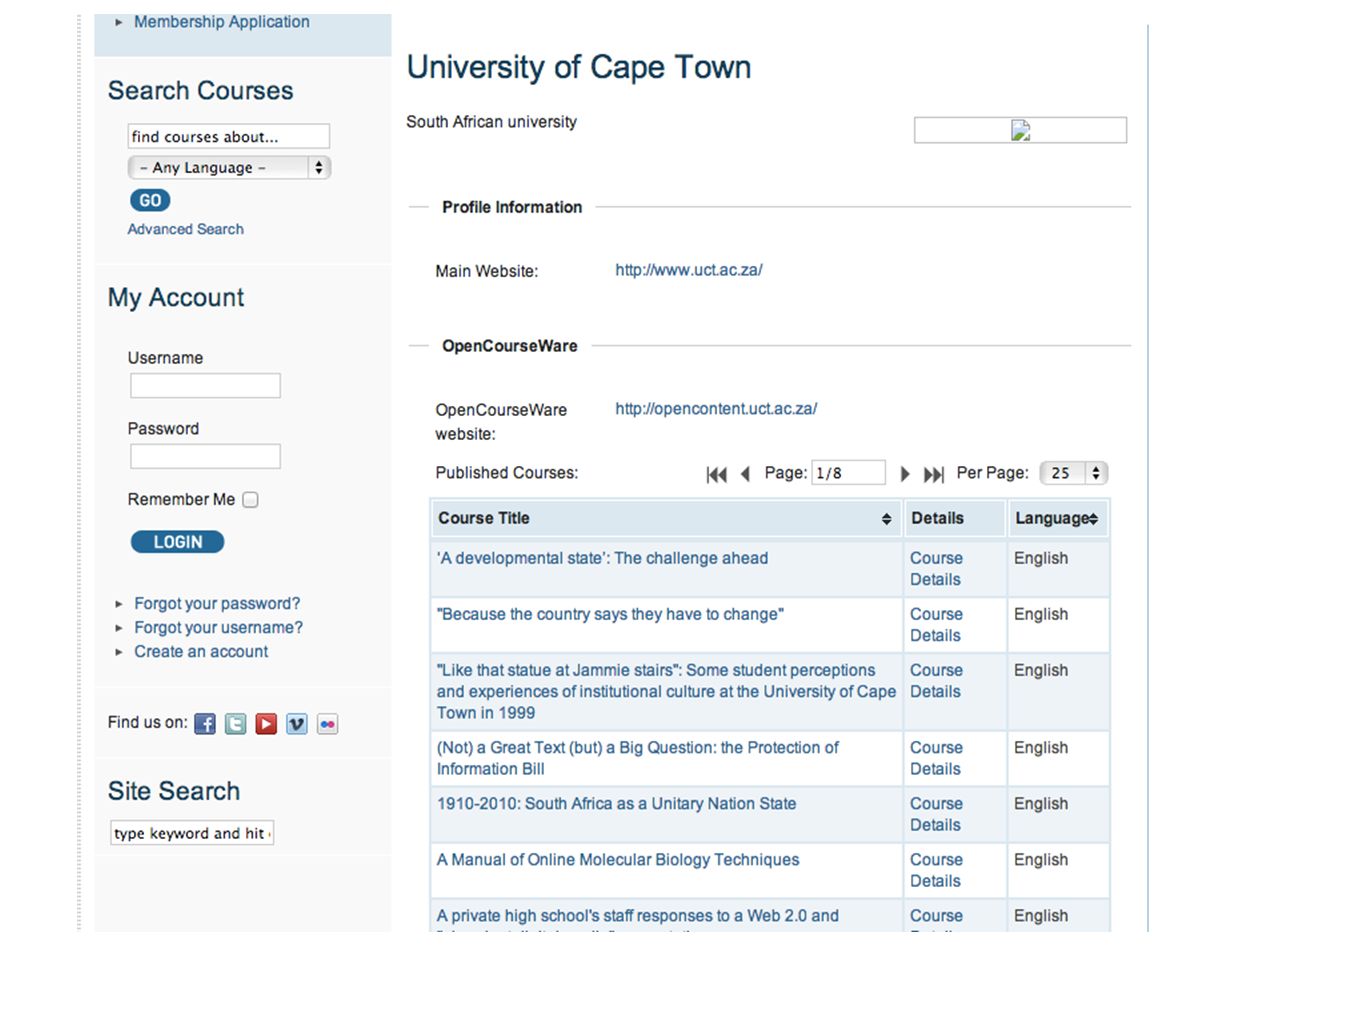Click Forgot your password link

tap(217, 604)
